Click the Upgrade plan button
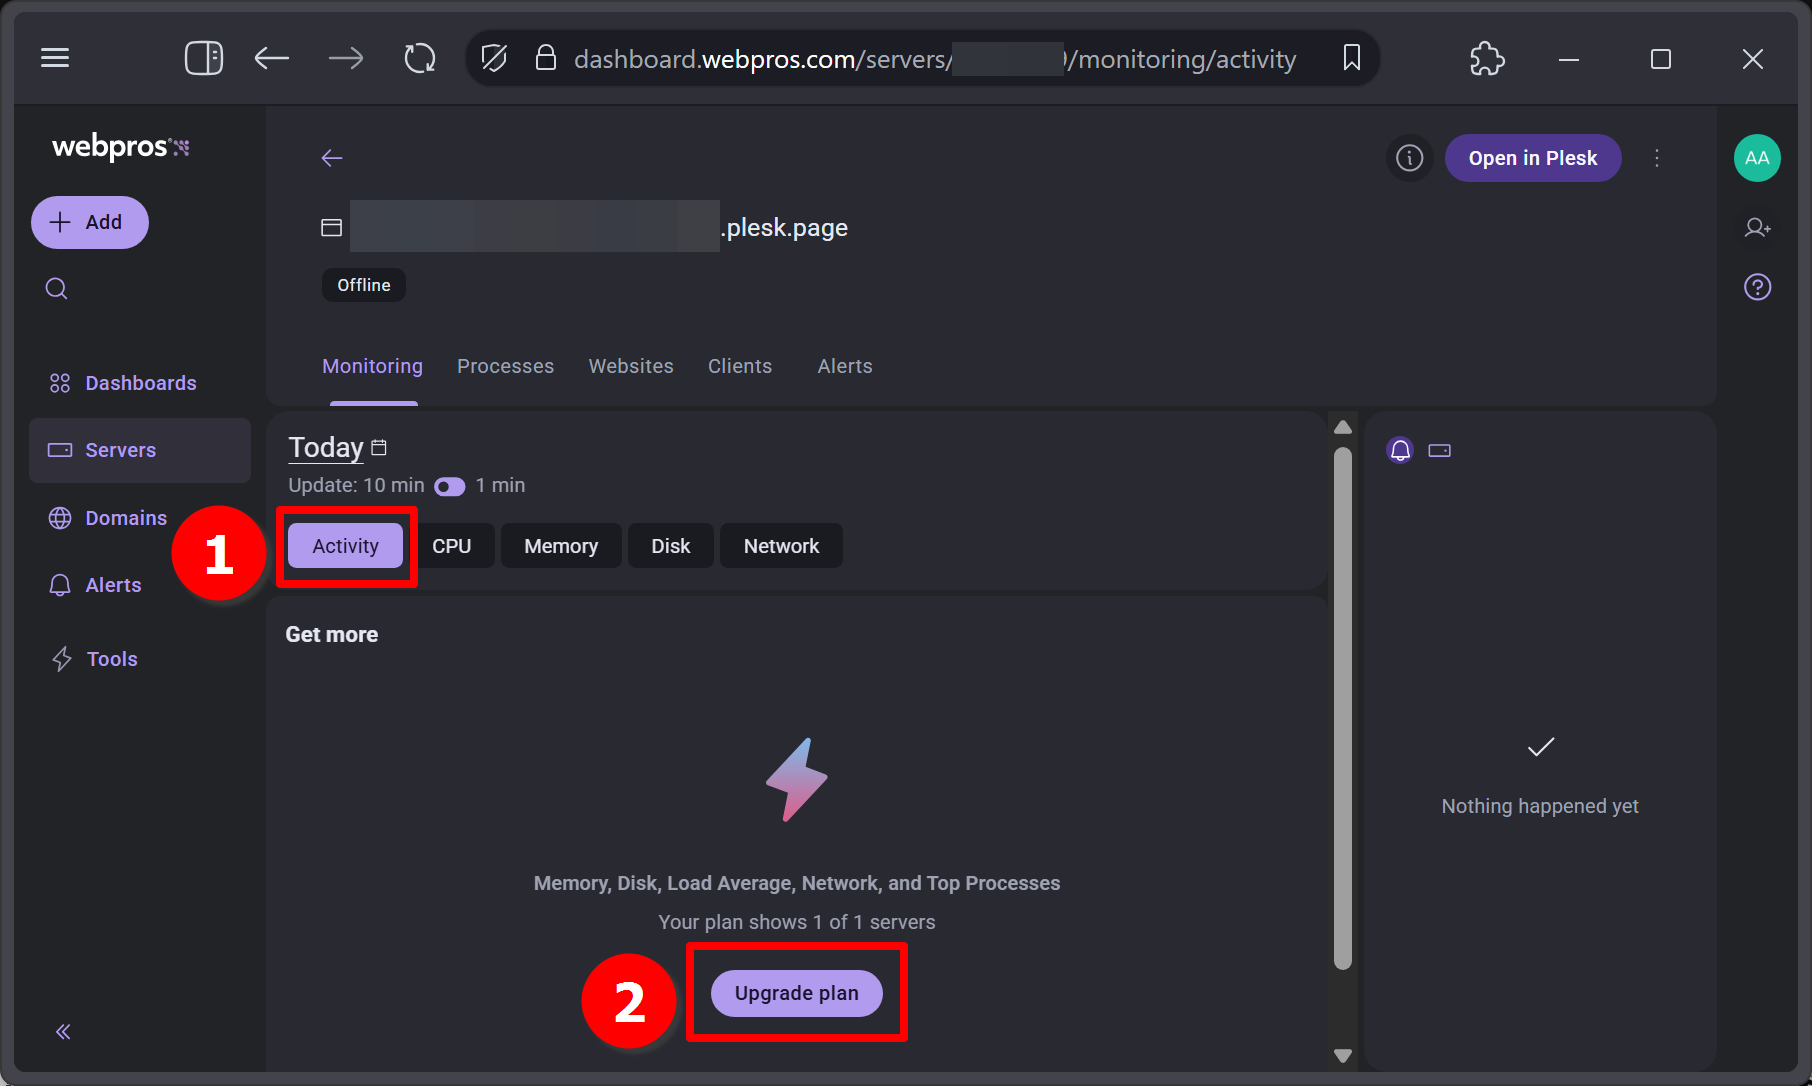The width and height of the screenshot is (1812, 1086). tap(797, 993)
